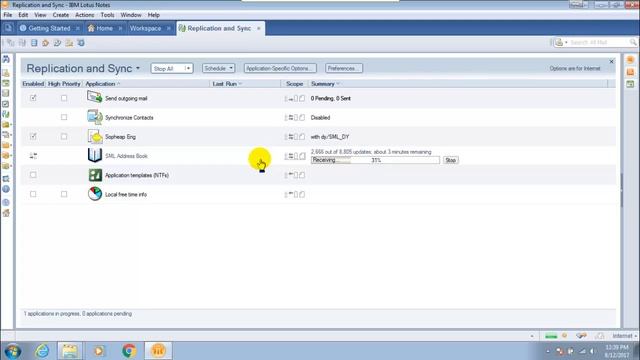Toggle High Priority checkbox for Send outgoing mail
Viewport: 640px width, 360px height.
coord(64,98)
